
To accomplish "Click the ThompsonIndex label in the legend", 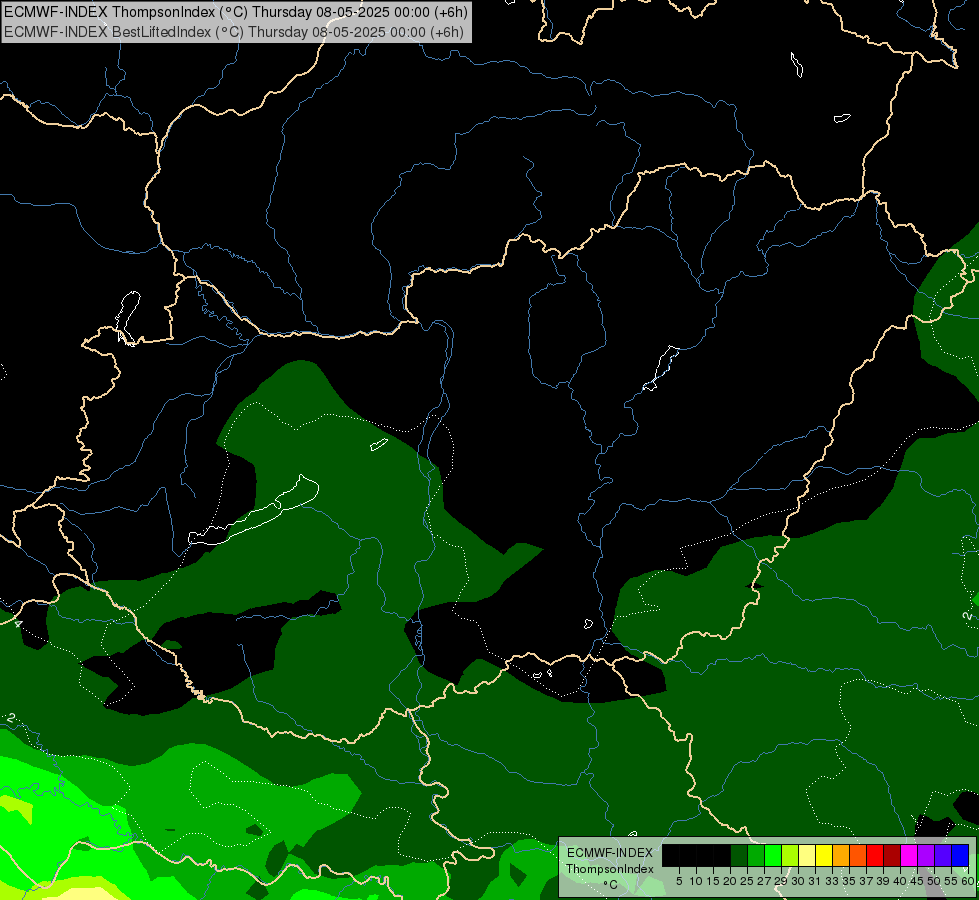I will pyautogui.click(x=610, y=869).
